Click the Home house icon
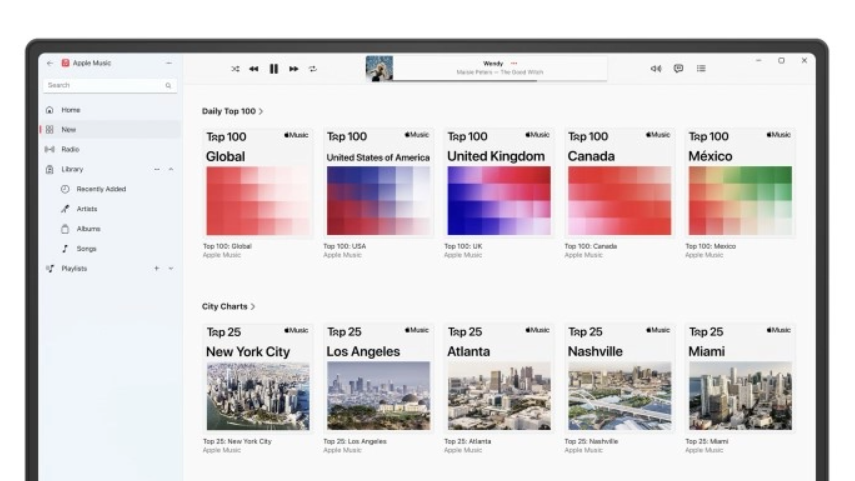 [x=50, y=110]
